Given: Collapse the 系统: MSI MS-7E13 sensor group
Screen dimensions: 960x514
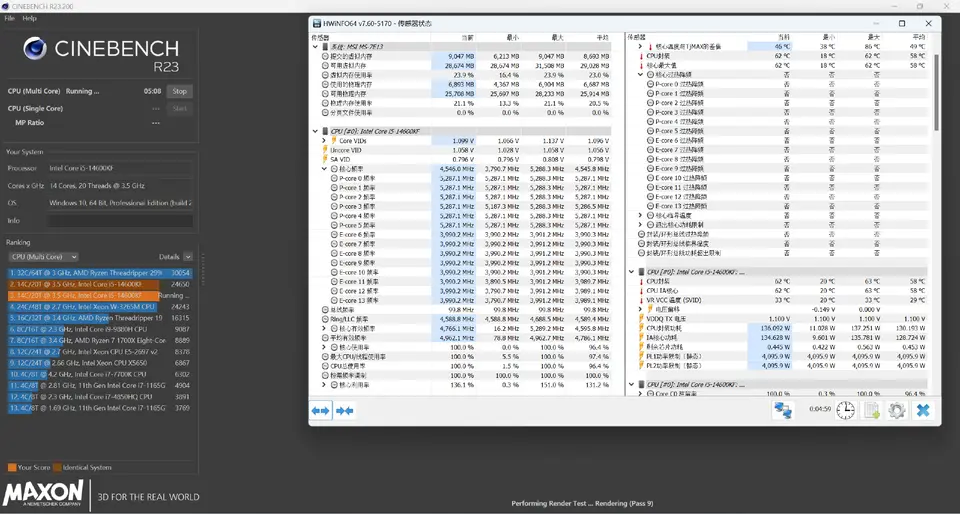Looking at the screenshot, I should coord(315,47).
